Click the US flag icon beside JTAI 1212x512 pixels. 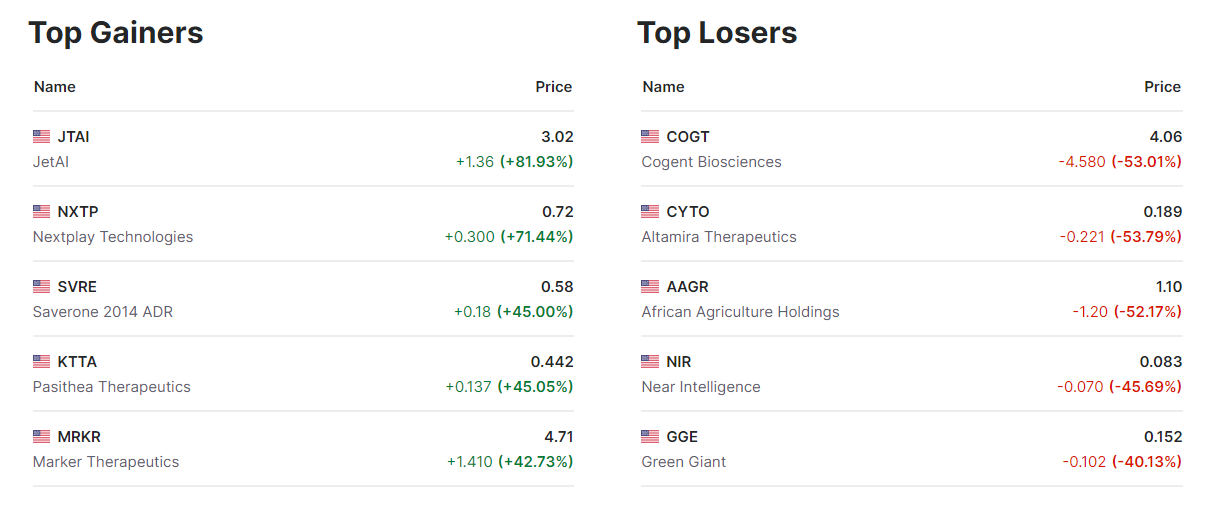coord(41,137)
